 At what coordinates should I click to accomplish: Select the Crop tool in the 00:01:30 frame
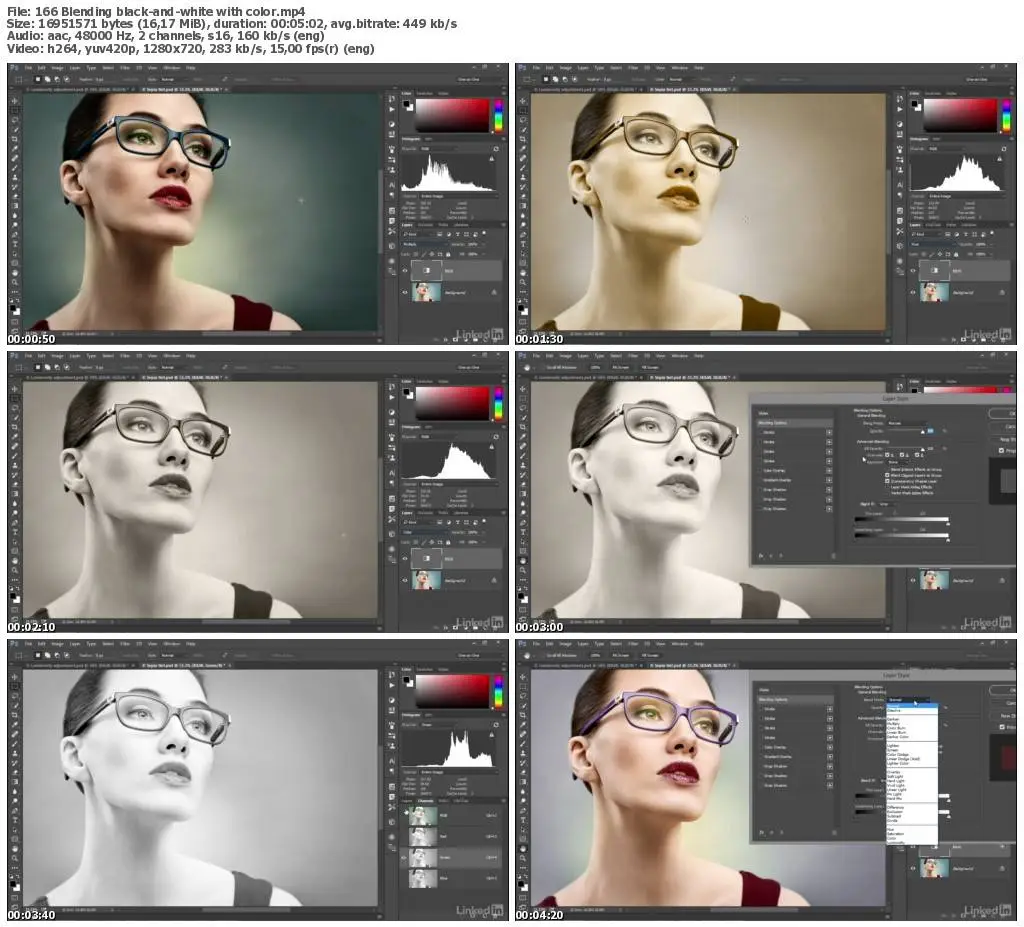pos(521,138)
